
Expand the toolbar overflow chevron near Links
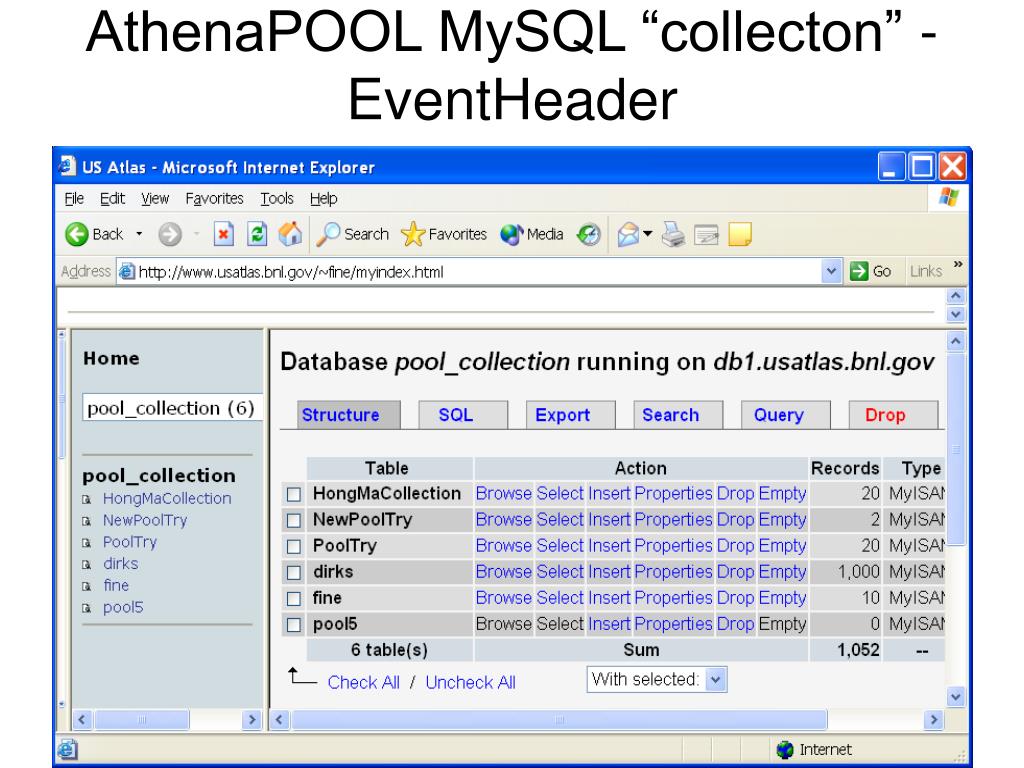coord(958,264)
